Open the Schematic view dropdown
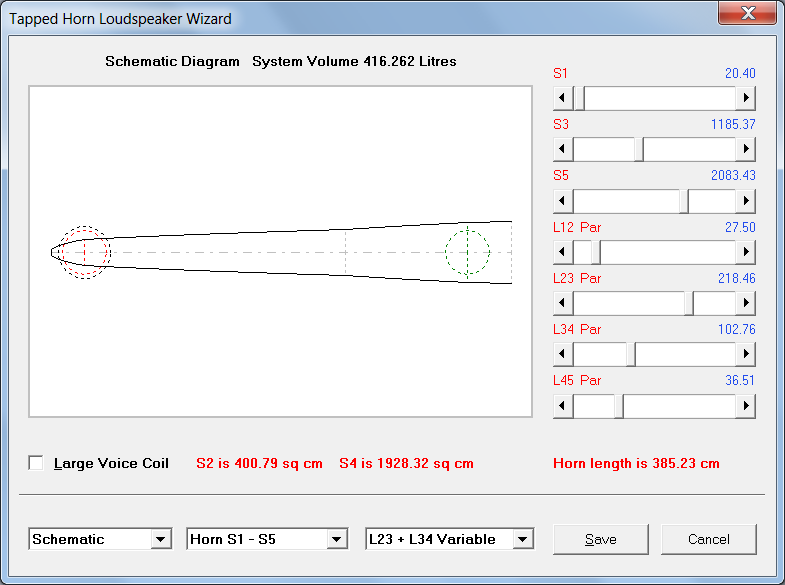 pos(160,539)
